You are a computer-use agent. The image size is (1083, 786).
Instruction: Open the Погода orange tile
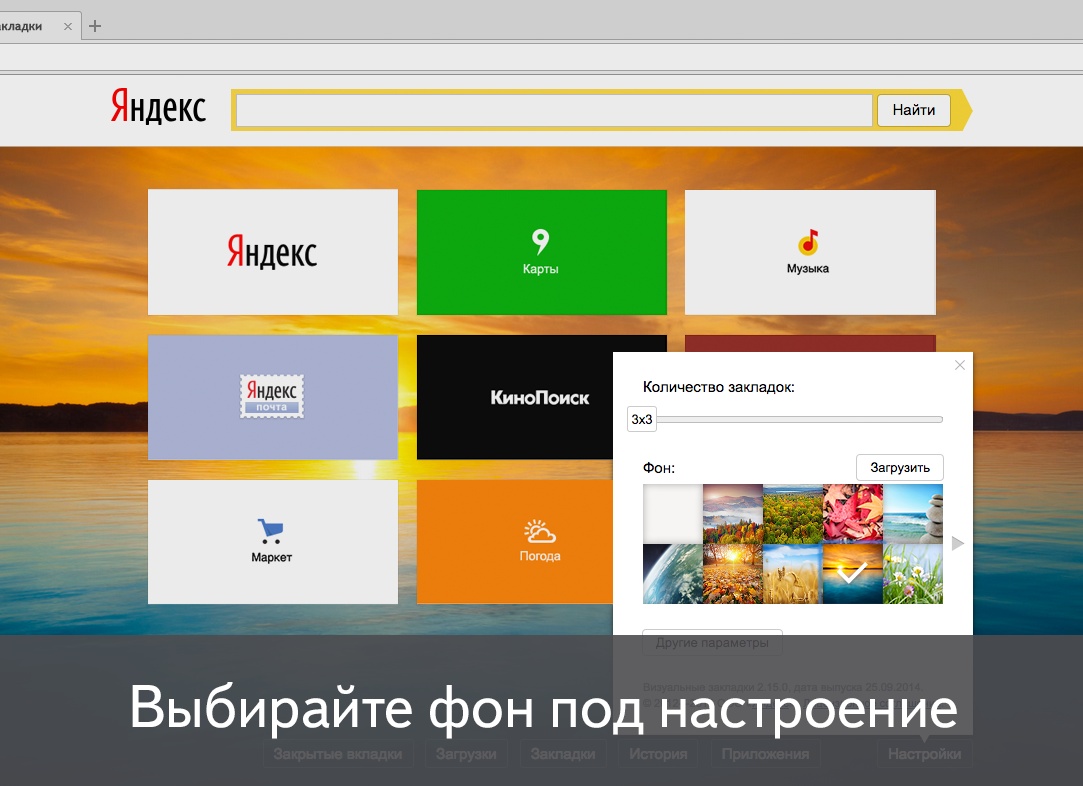pos(515,542)
